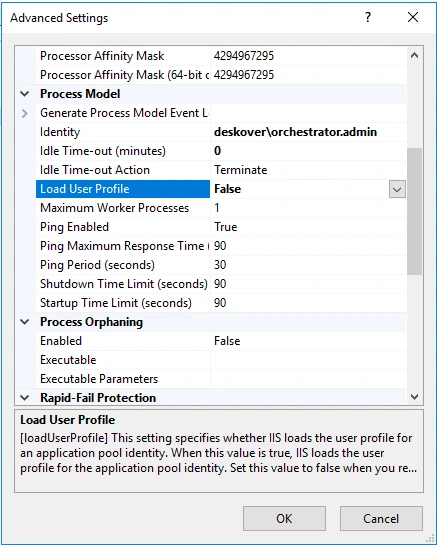Select the Idle Time-out (minutes) value field

[x=308, y=151]
